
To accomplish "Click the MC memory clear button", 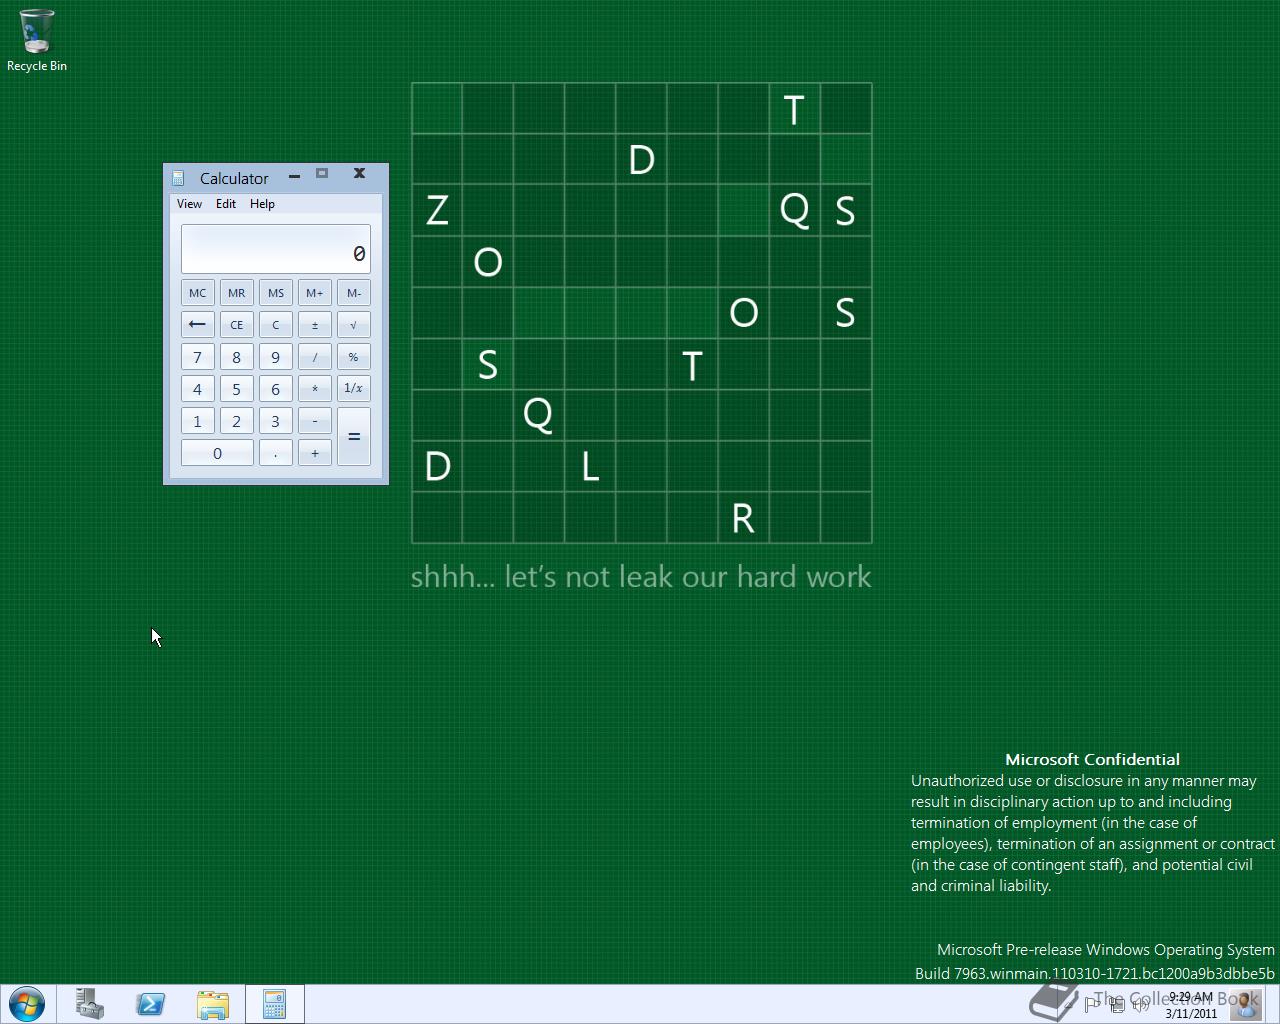I will pyautogui.click(x=197, y=292).
